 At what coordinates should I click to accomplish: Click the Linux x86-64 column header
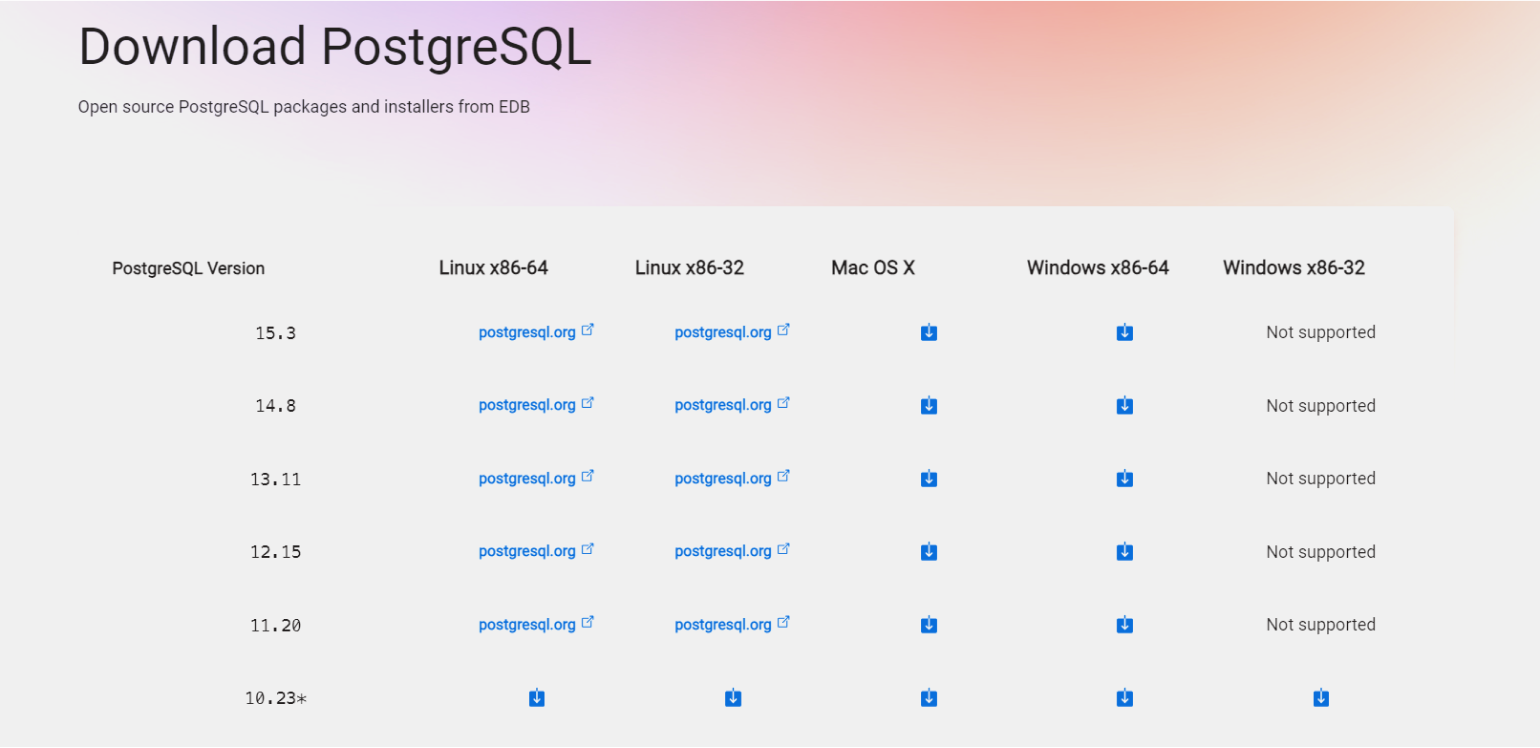pos(493,268)
